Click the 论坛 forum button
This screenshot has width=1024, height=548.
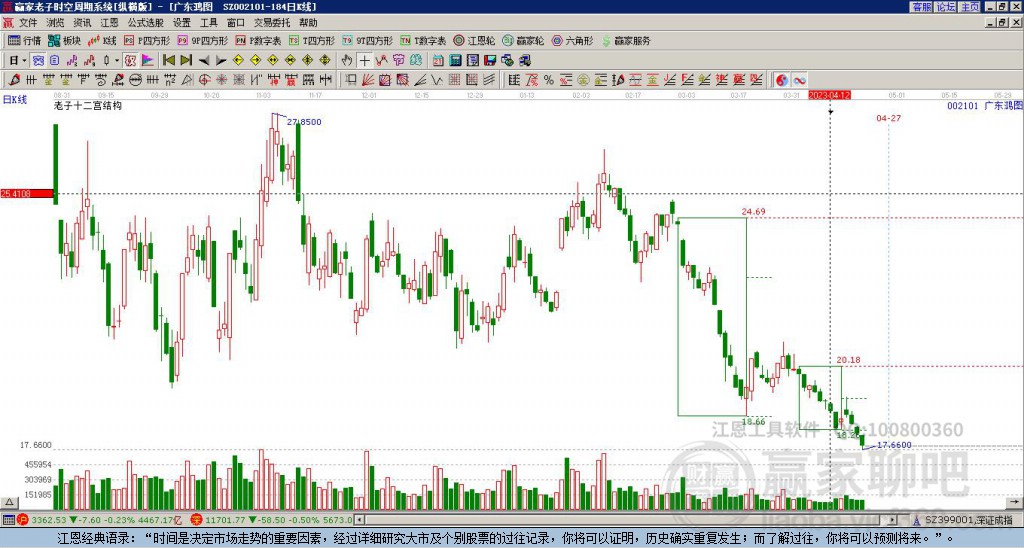pyautogui.click(x=945, y=7)
